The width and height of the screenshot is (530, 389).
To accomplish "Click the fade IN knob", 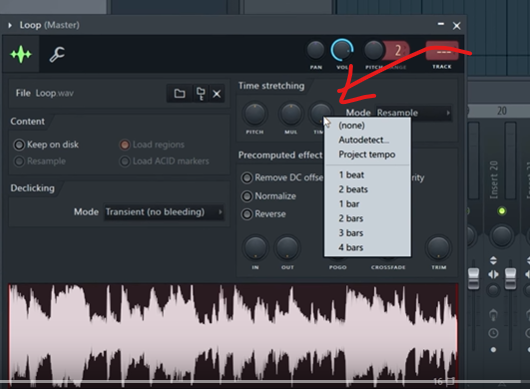I will click(255, 248).
